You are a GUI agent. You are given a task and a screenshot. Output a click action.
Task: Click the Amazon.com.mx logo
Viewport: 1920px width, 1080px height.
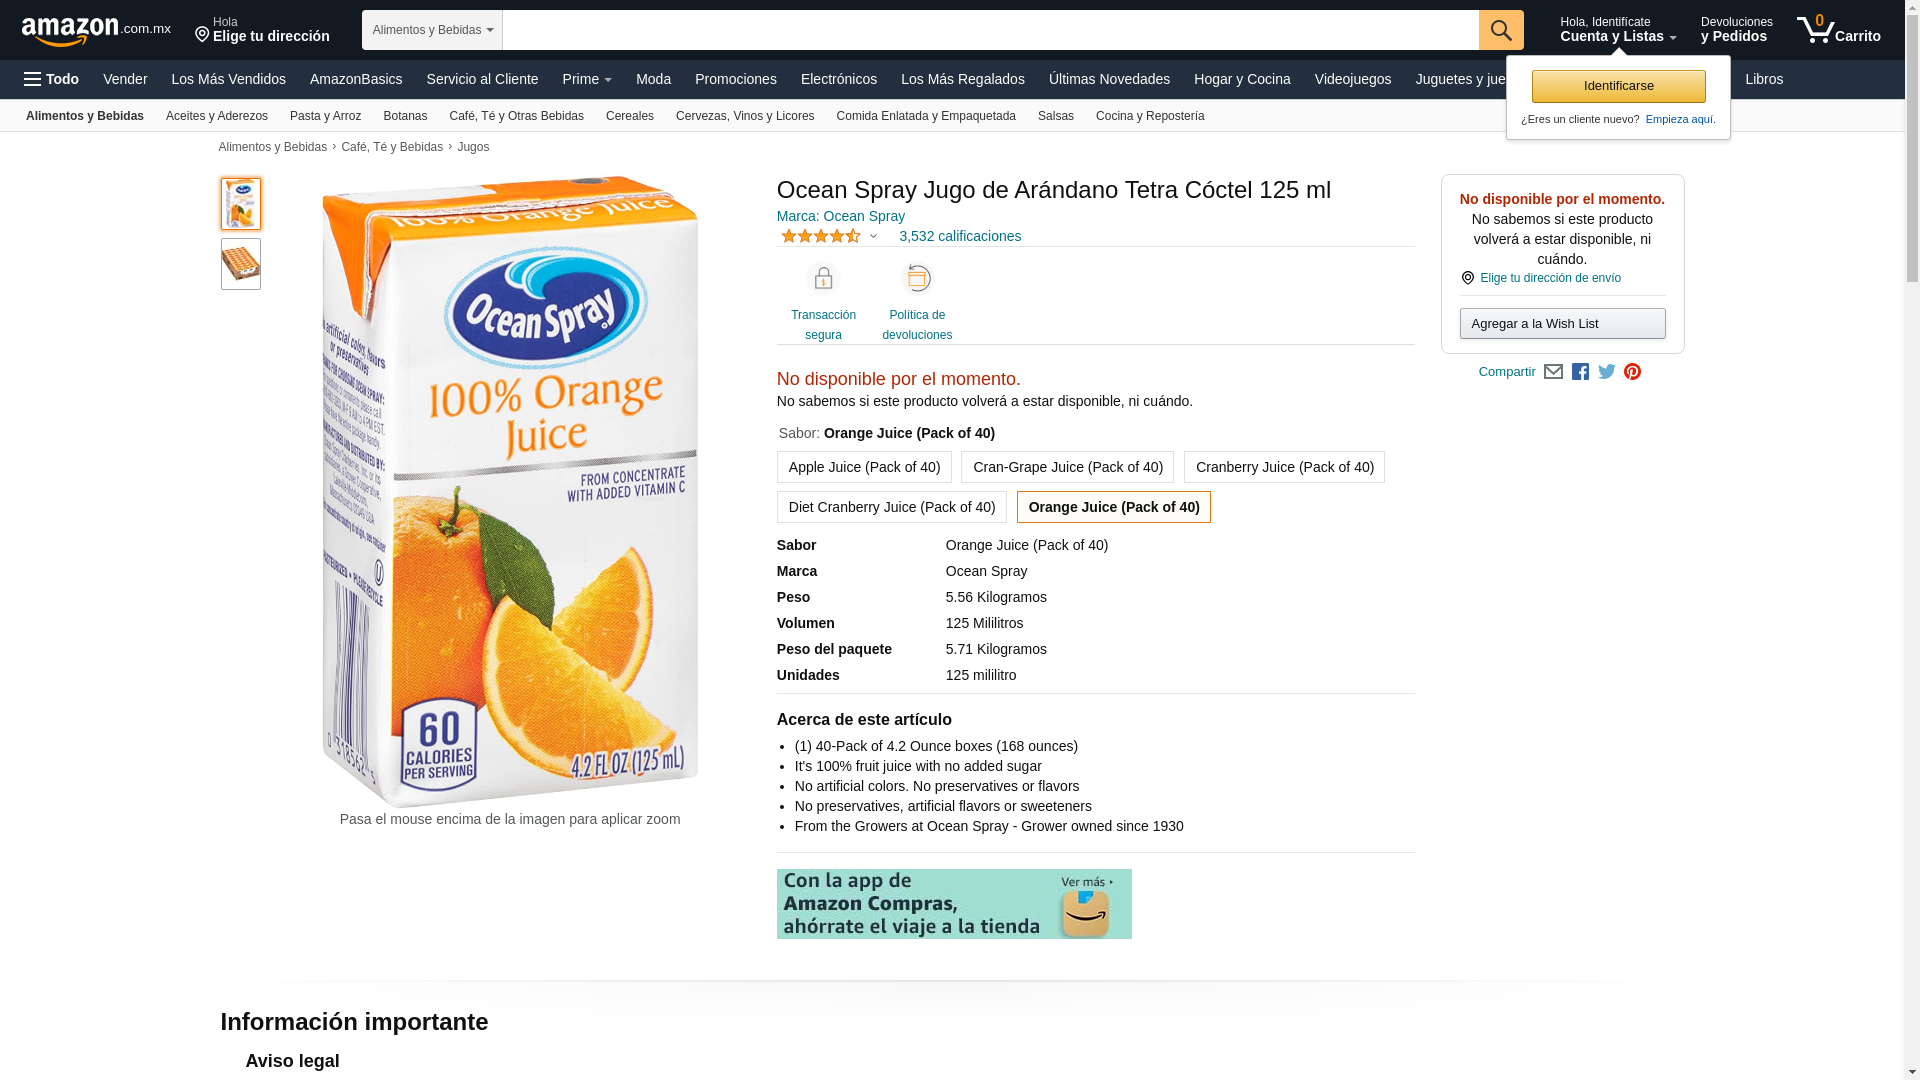pyautogui.click(x=96, y=31)
